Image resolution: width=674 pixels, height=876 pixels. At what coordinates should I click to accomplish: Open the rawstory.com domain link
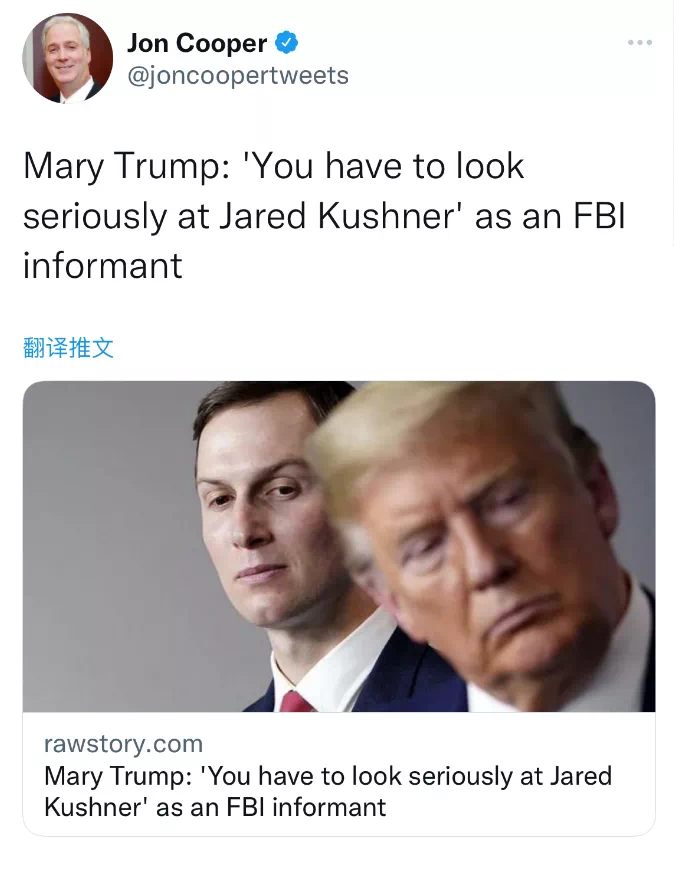pyautogui.click(x=124, y=744)
